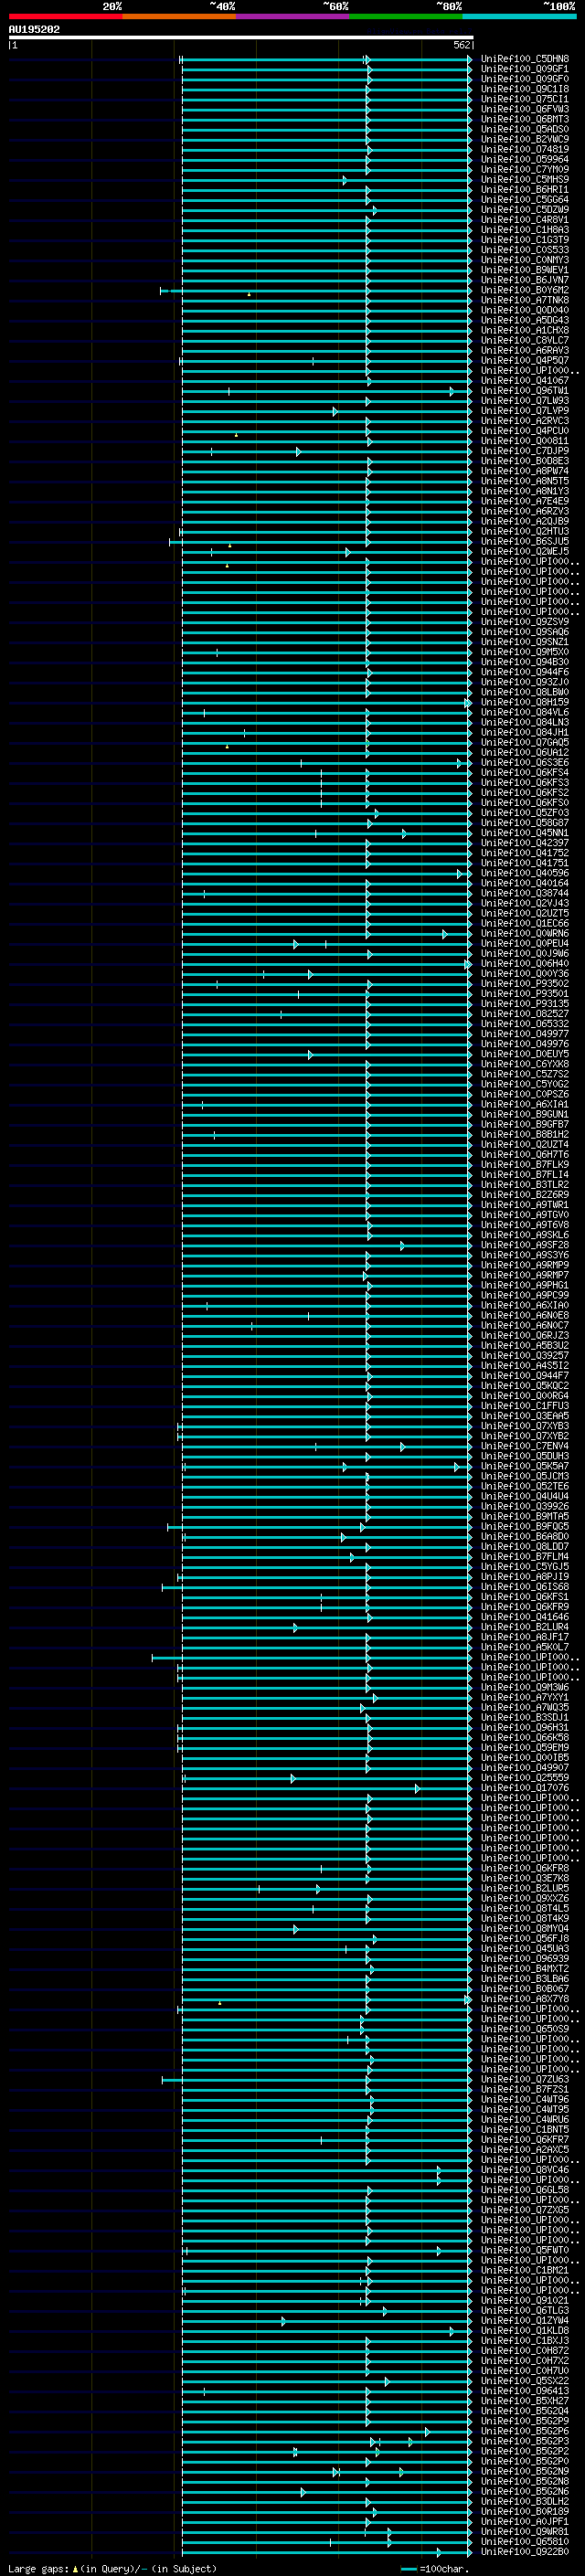Select the UniRef100_O65332 label

[525, 1024]
